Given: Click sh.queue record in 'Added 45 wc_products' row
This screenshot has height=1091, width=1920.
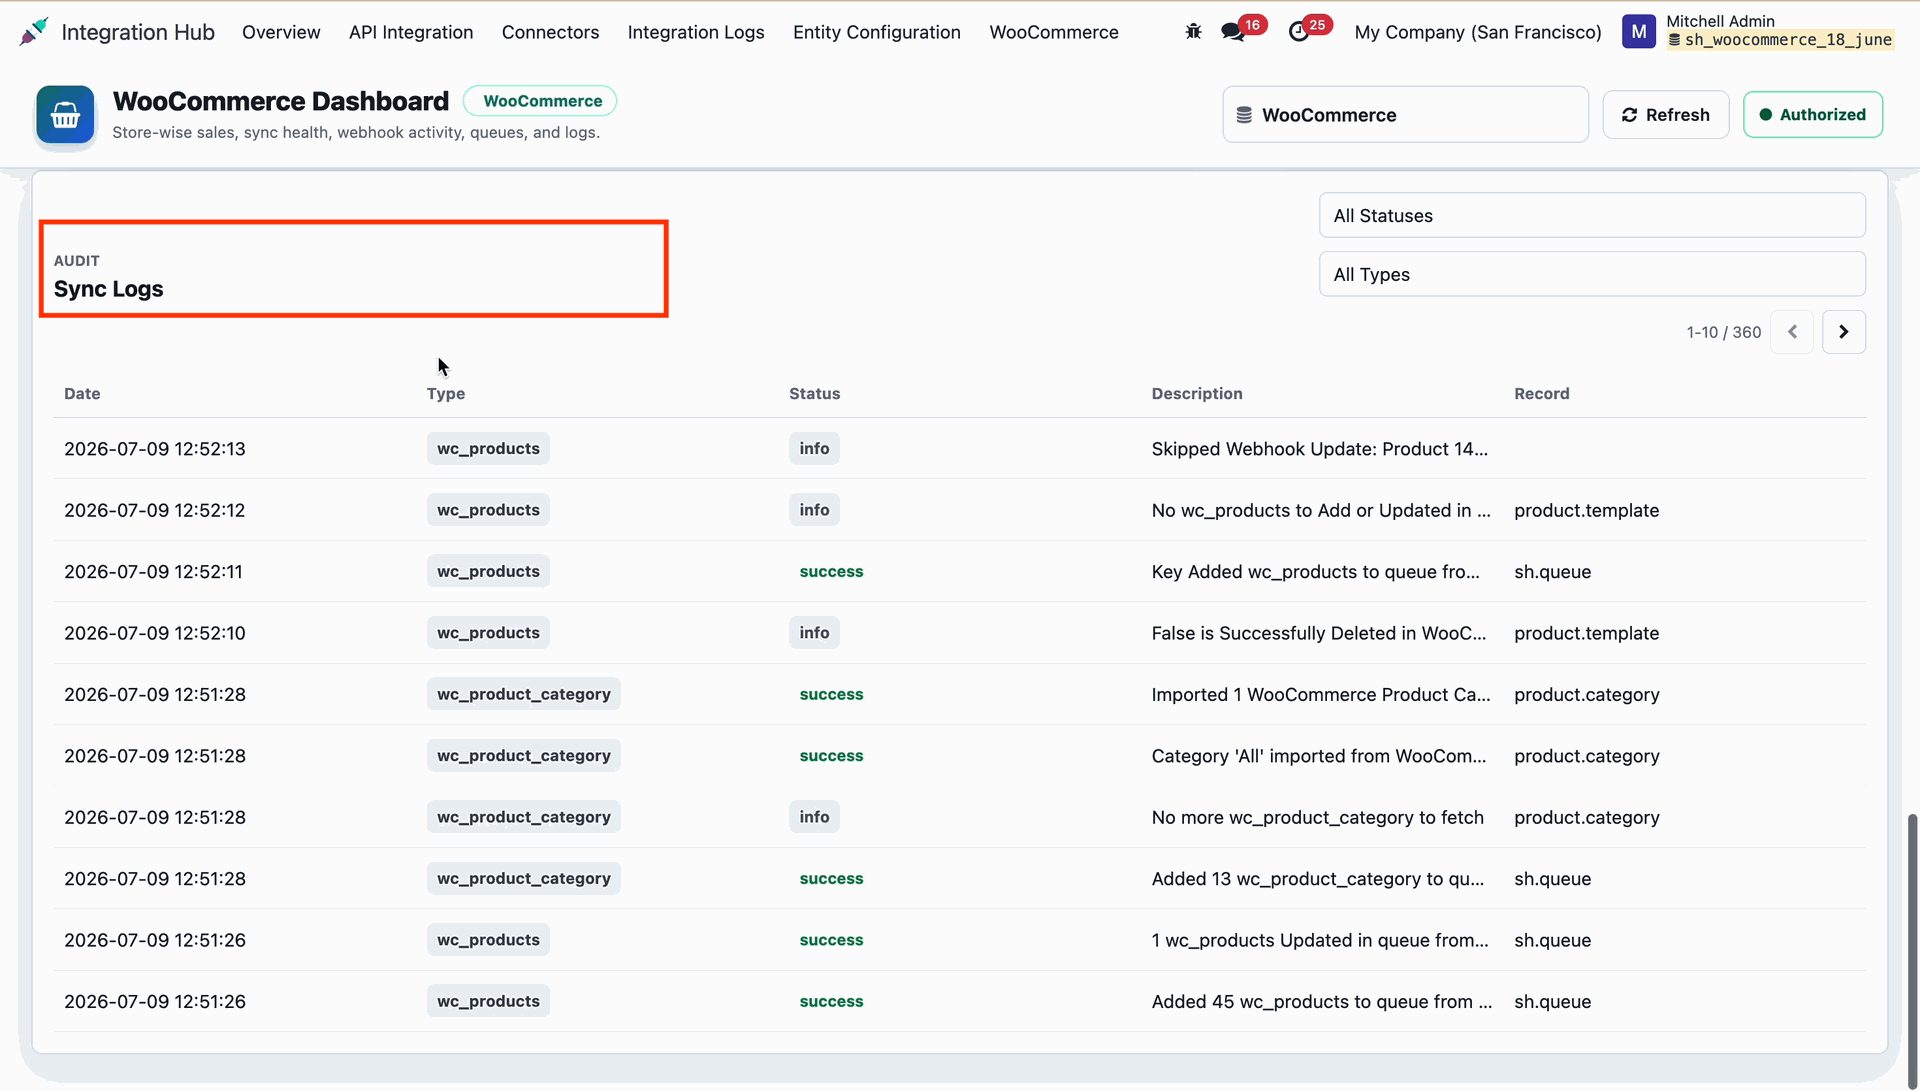Looking at the screenshot, I should 1552,1002.
